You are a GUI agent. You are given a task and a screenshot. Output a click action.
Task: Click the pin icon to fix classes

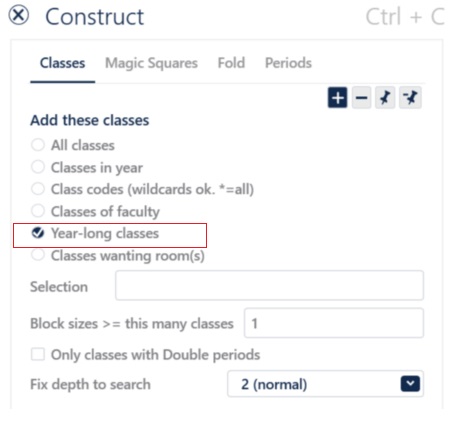[x=385, y=98]
